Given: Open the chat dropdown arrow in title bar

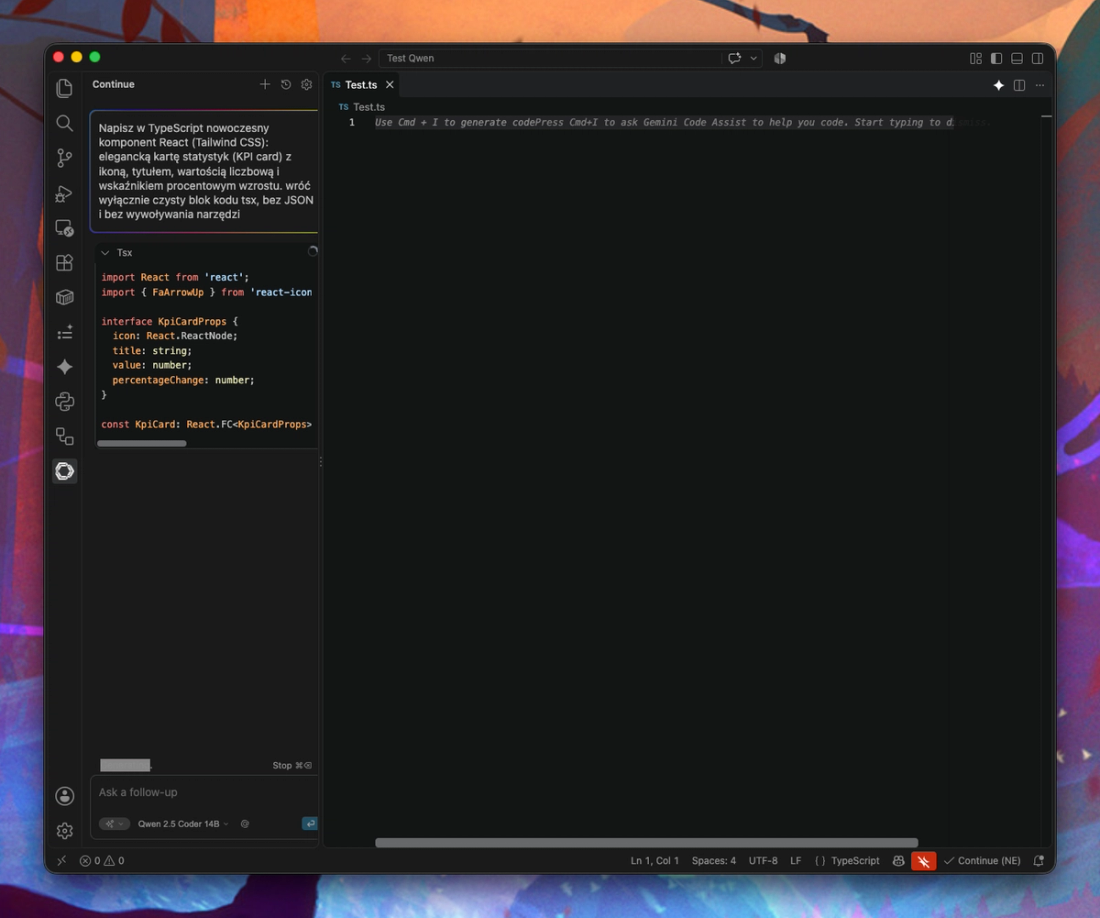Looking at the screenshot, I should 753,58.
